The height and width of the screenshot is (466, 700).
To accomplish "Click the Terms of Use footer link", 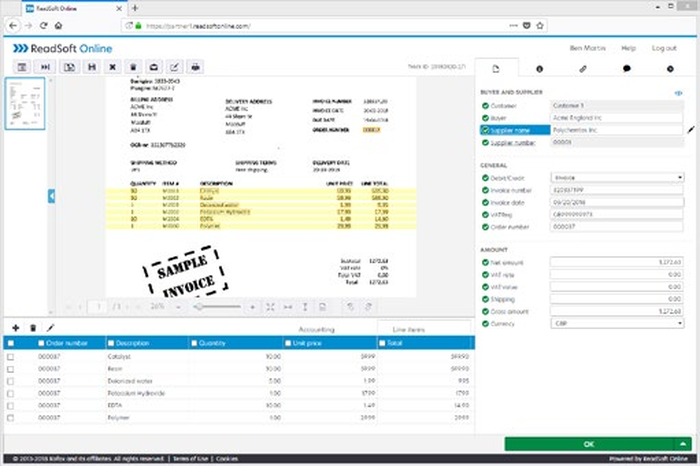I will pos(191,458).
